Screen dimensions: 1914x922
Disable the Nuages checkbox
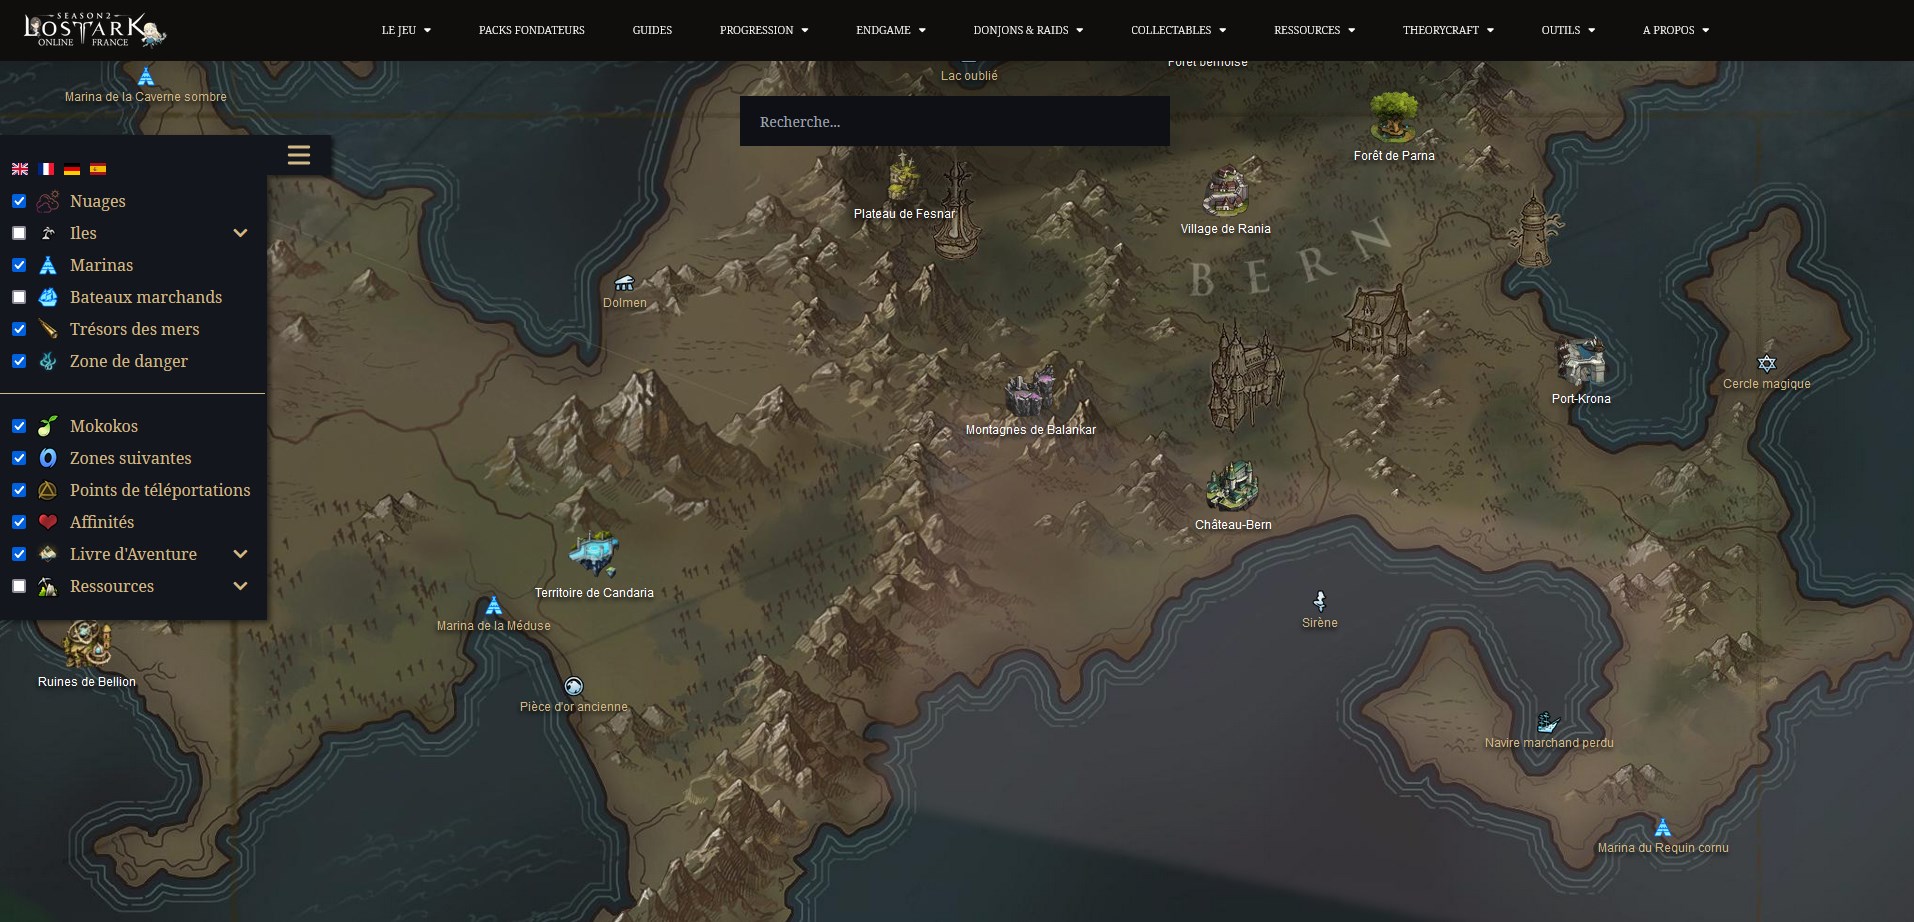18,201
